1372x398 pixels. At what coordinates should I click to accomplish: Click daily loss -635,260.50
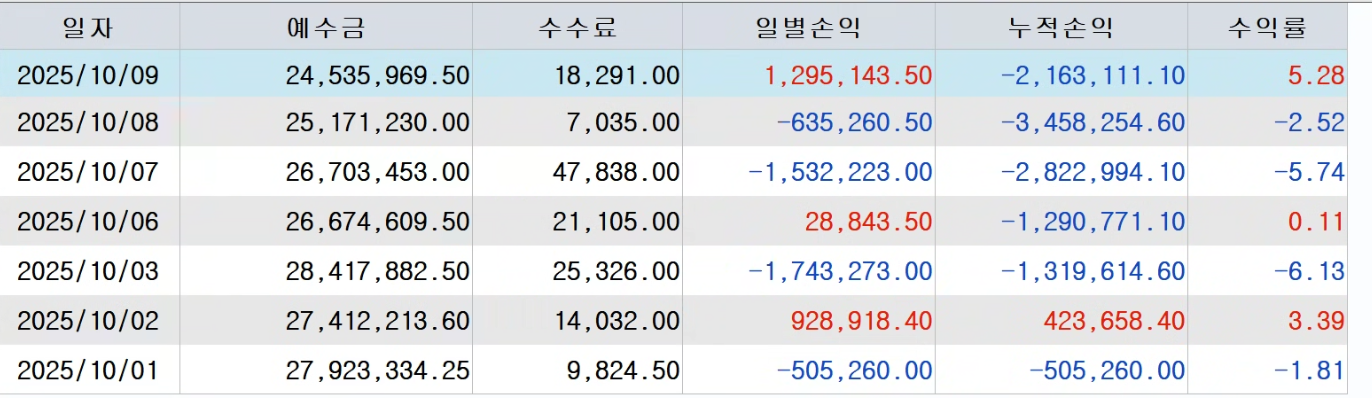[854, 123]
